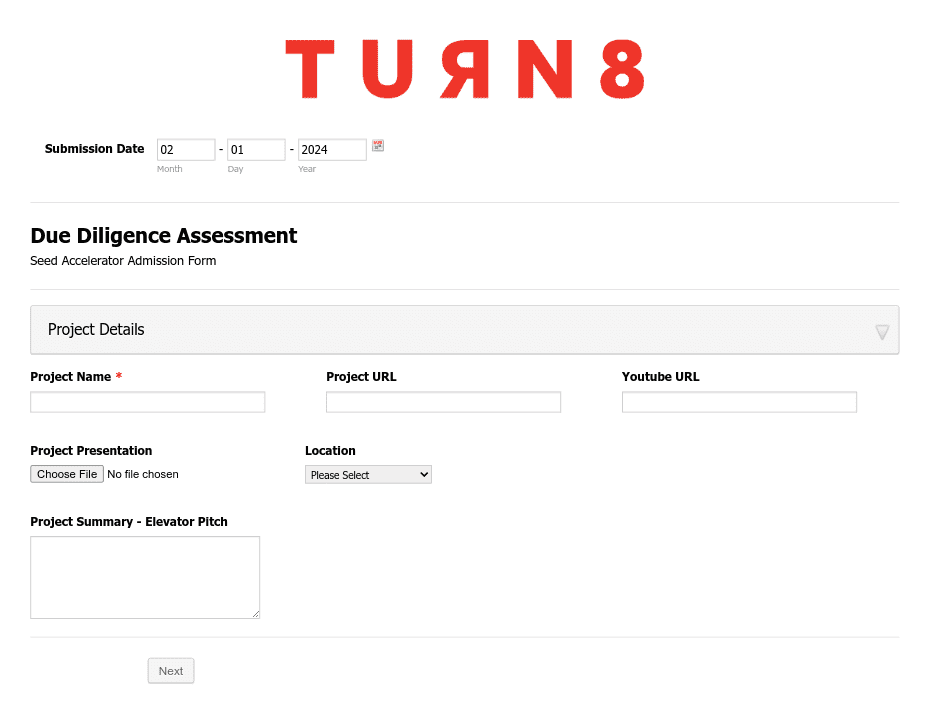The width and height of the screenshot is (930, 703).
Task: Click the 'No file chosen' text
Action: point(143,474)
